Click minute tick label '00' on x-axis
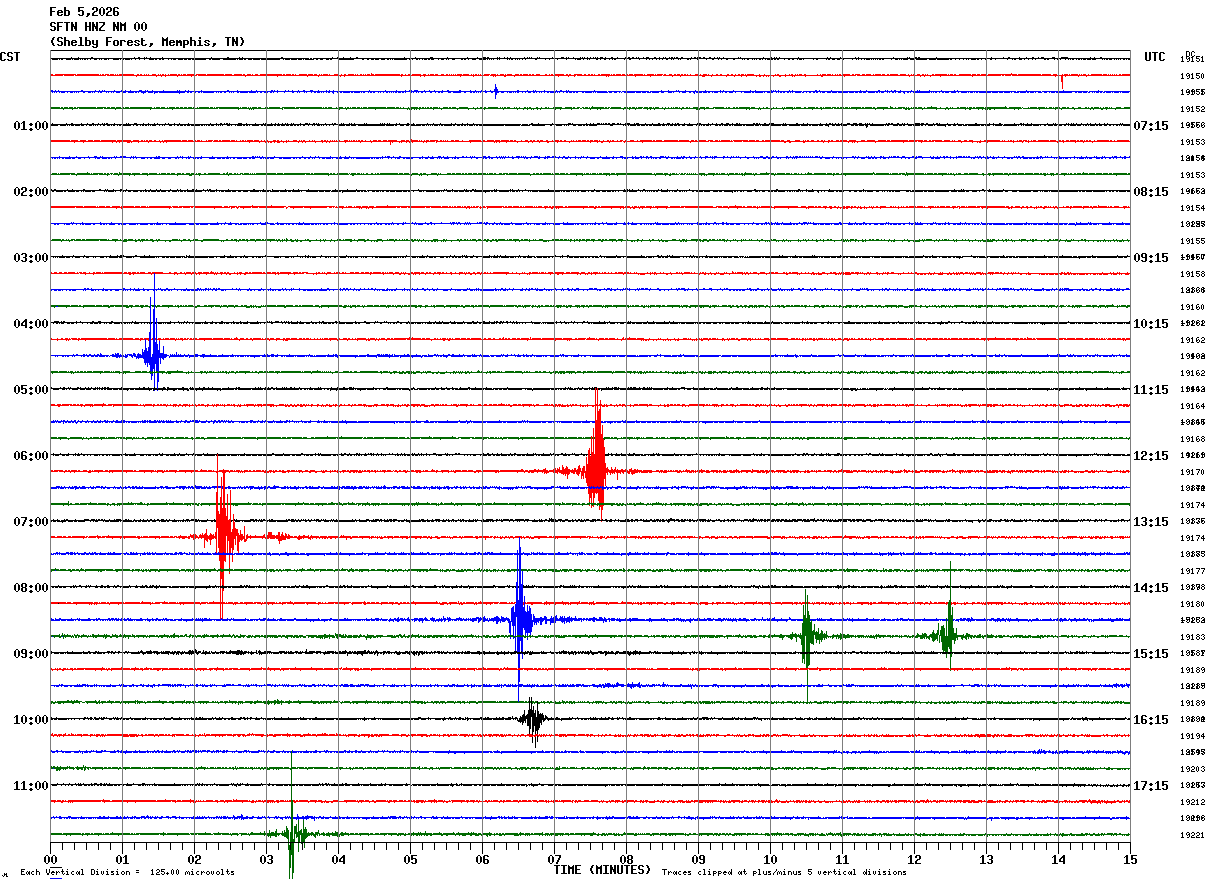The height and width of the screenshot is (886, 1210). point(51,859)
